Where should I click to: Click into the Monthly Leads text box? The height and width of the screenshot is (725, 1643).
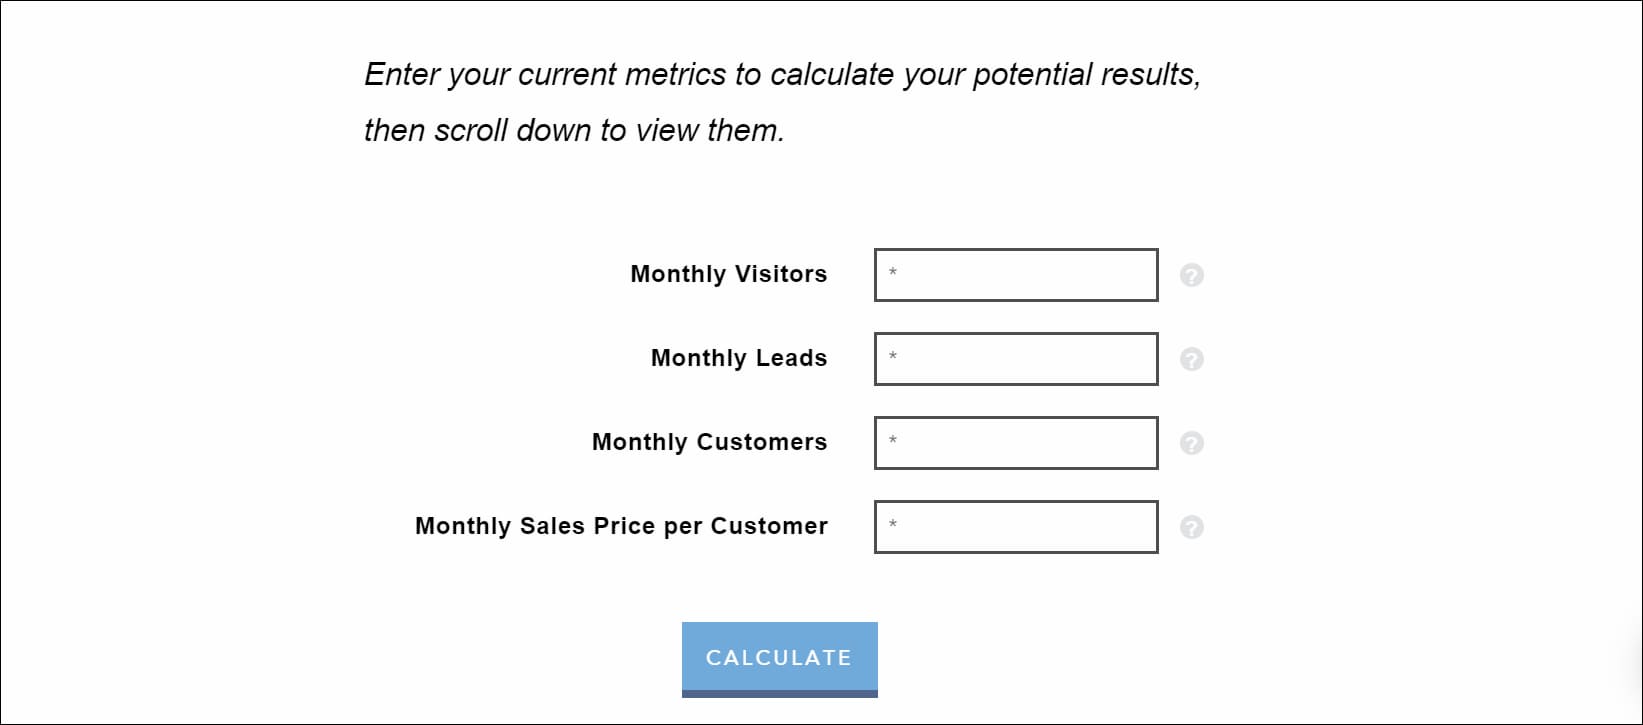(1016, 359)
